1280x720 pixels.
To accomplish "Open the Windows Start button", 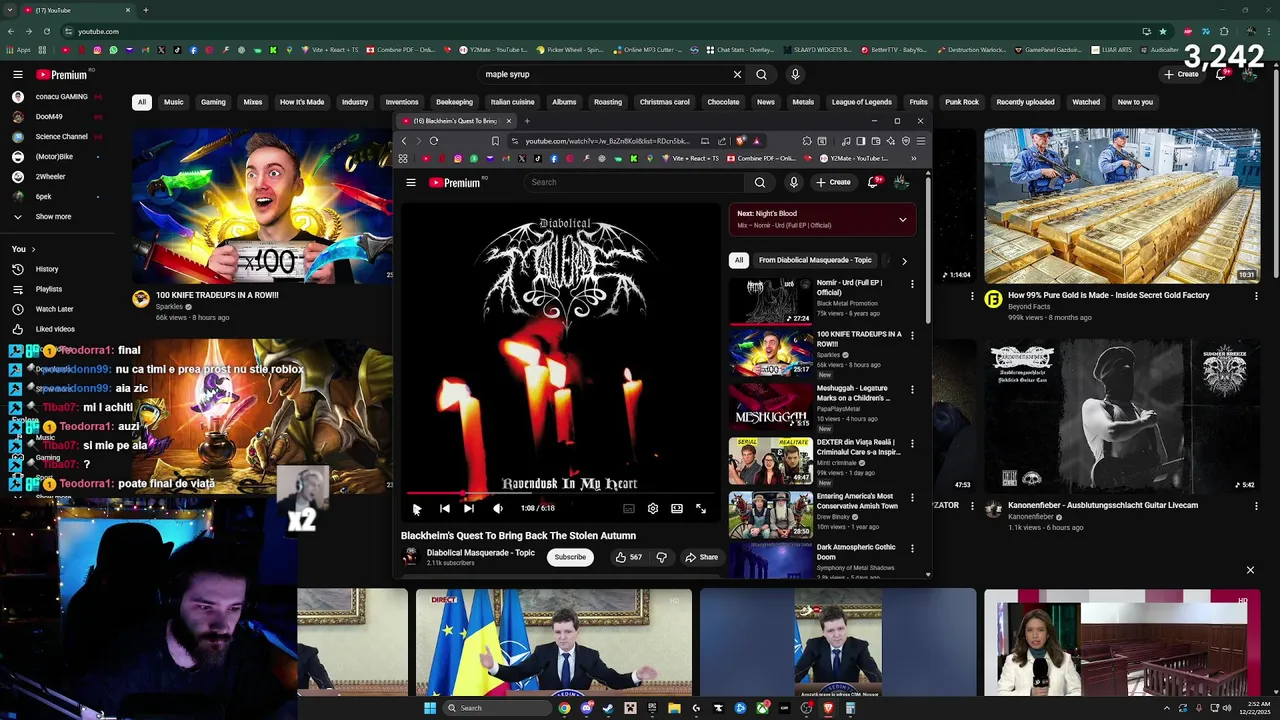I will [x=430, y=708].
